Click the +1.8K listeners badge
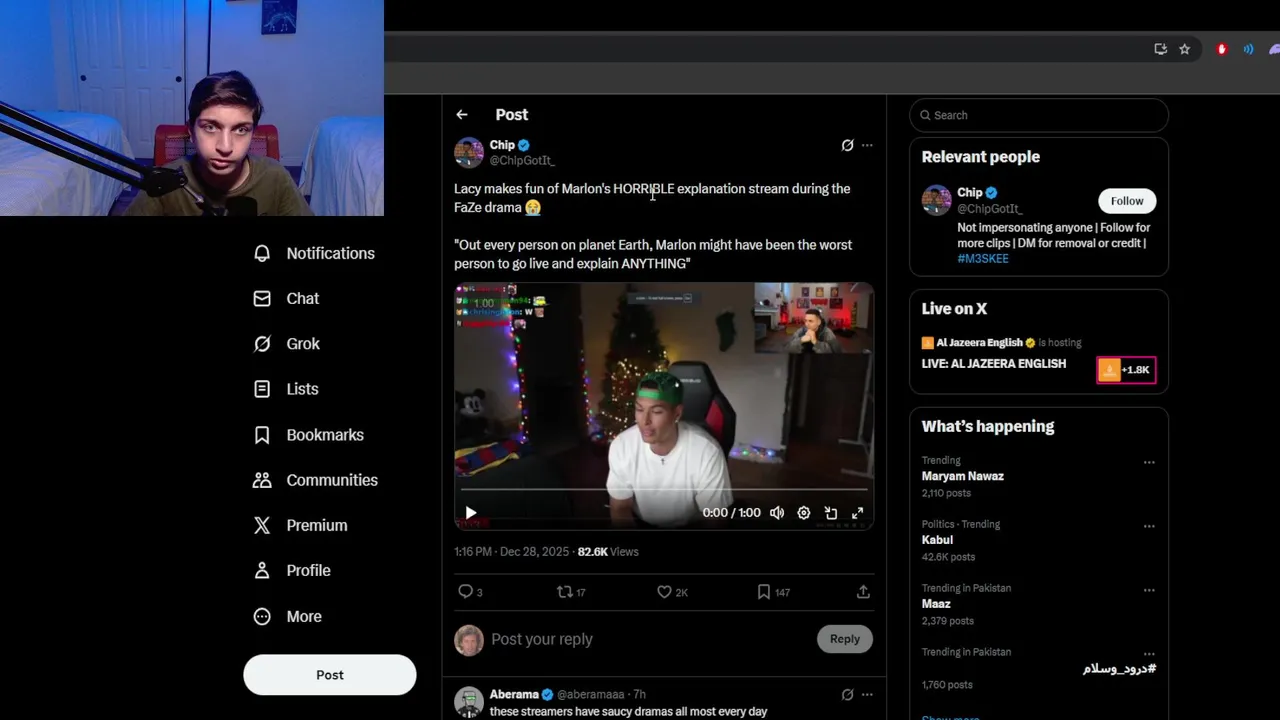Screen dimensions: 1280x720 click(1126, 370)
